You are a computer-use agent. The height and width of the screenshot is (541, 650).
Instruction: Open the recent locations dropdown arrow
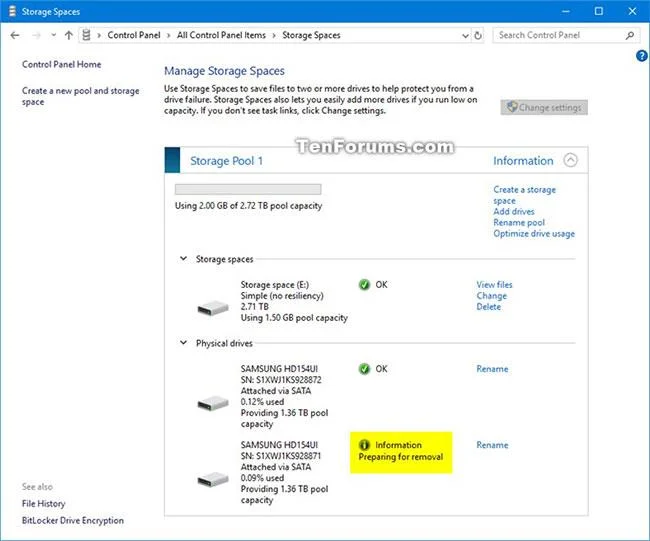(53, 35)
